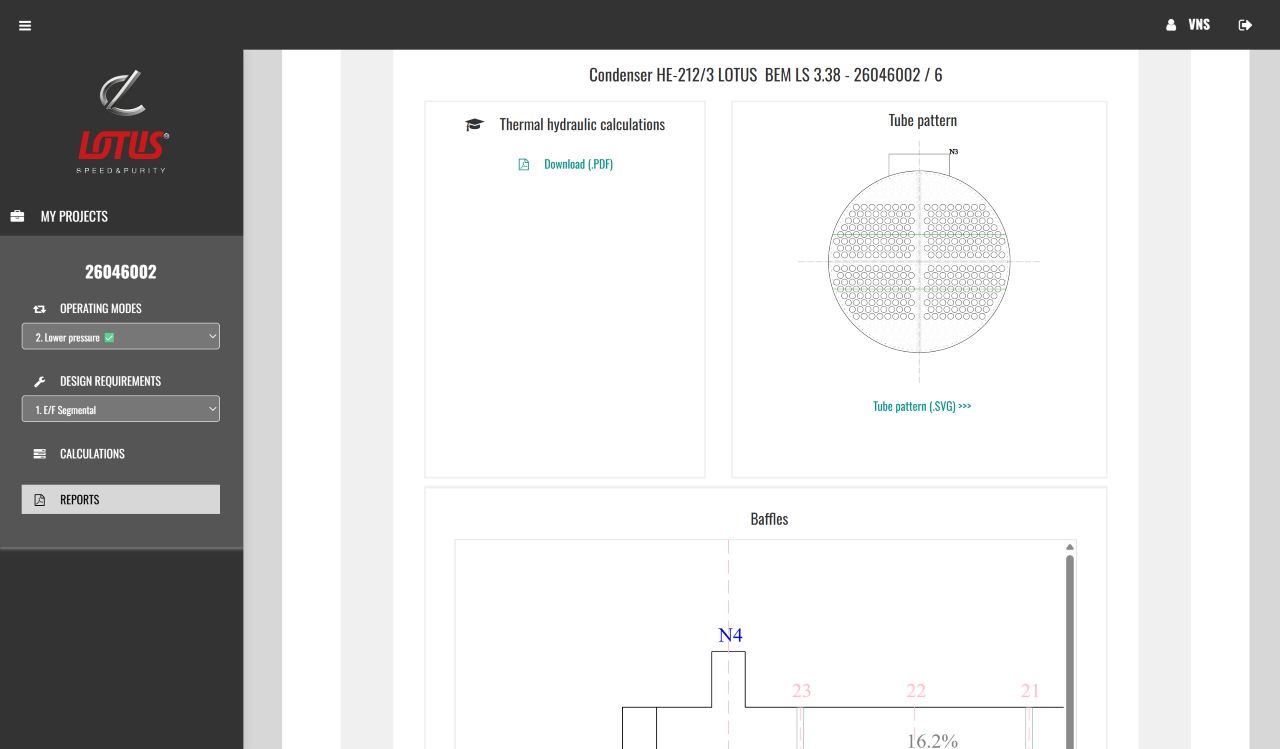Click the baffles drawing scrollbar up arrow

[1070, 547]
